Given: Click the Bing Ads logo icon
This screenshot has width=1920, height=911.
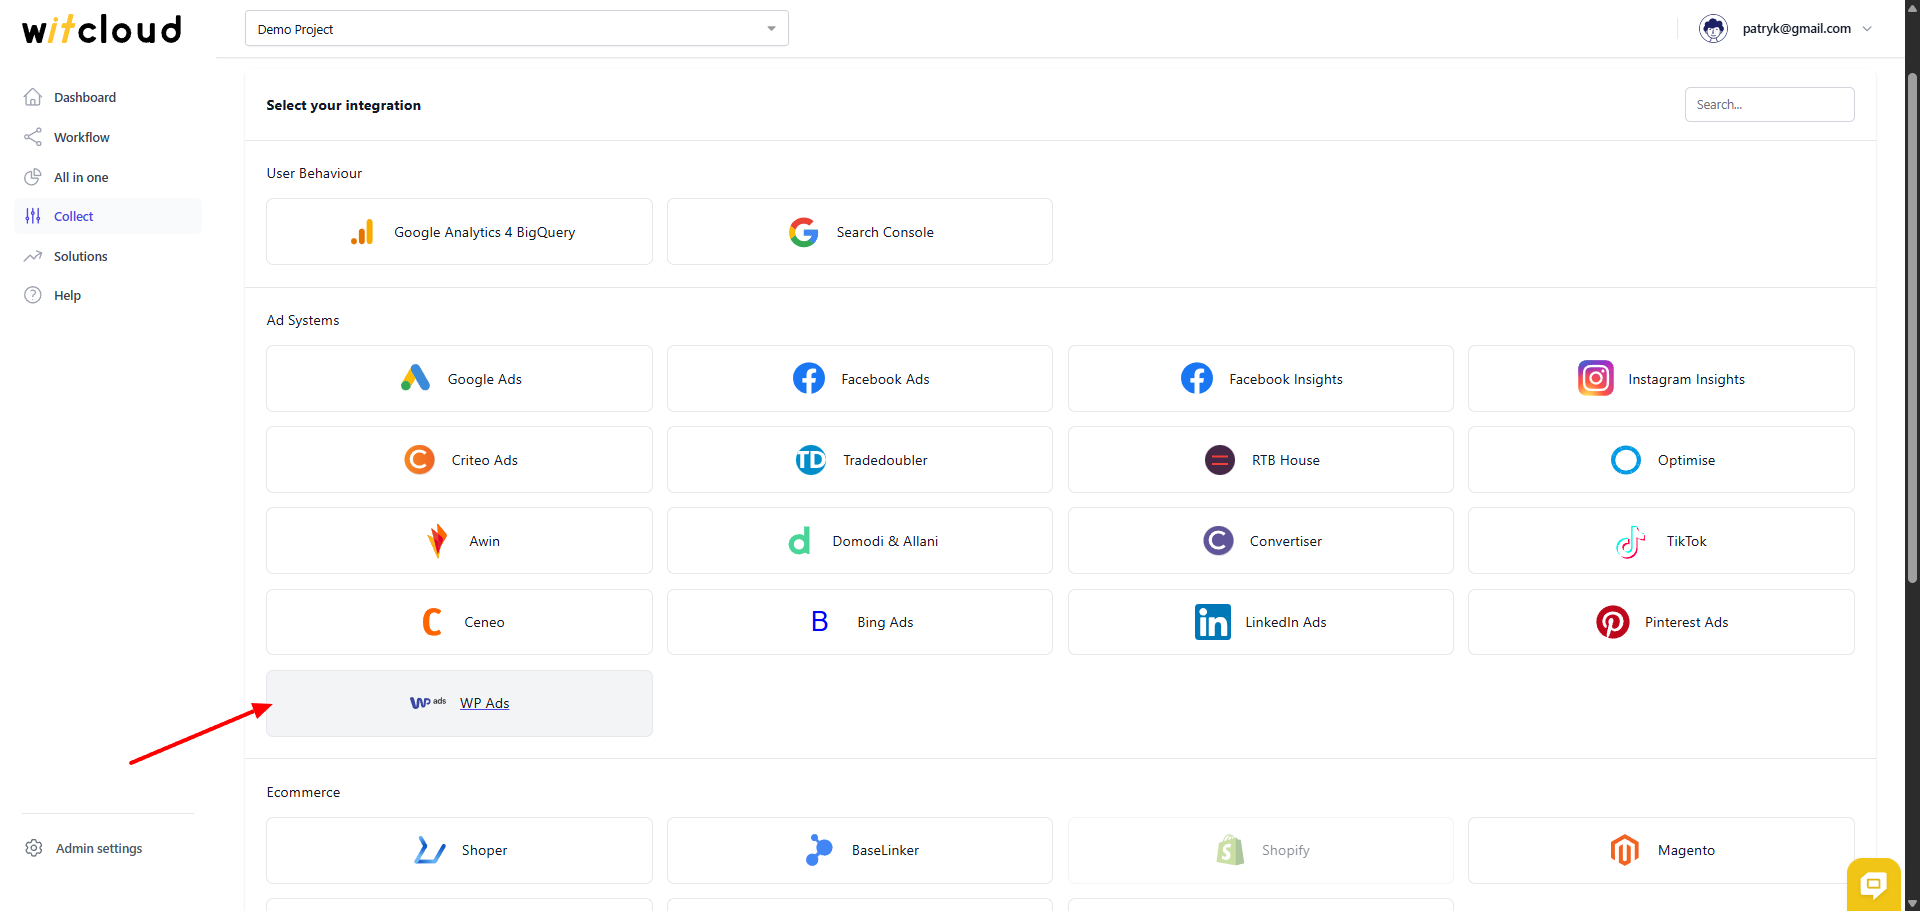Looking at the screenshot, I should (x=820, y=622).
